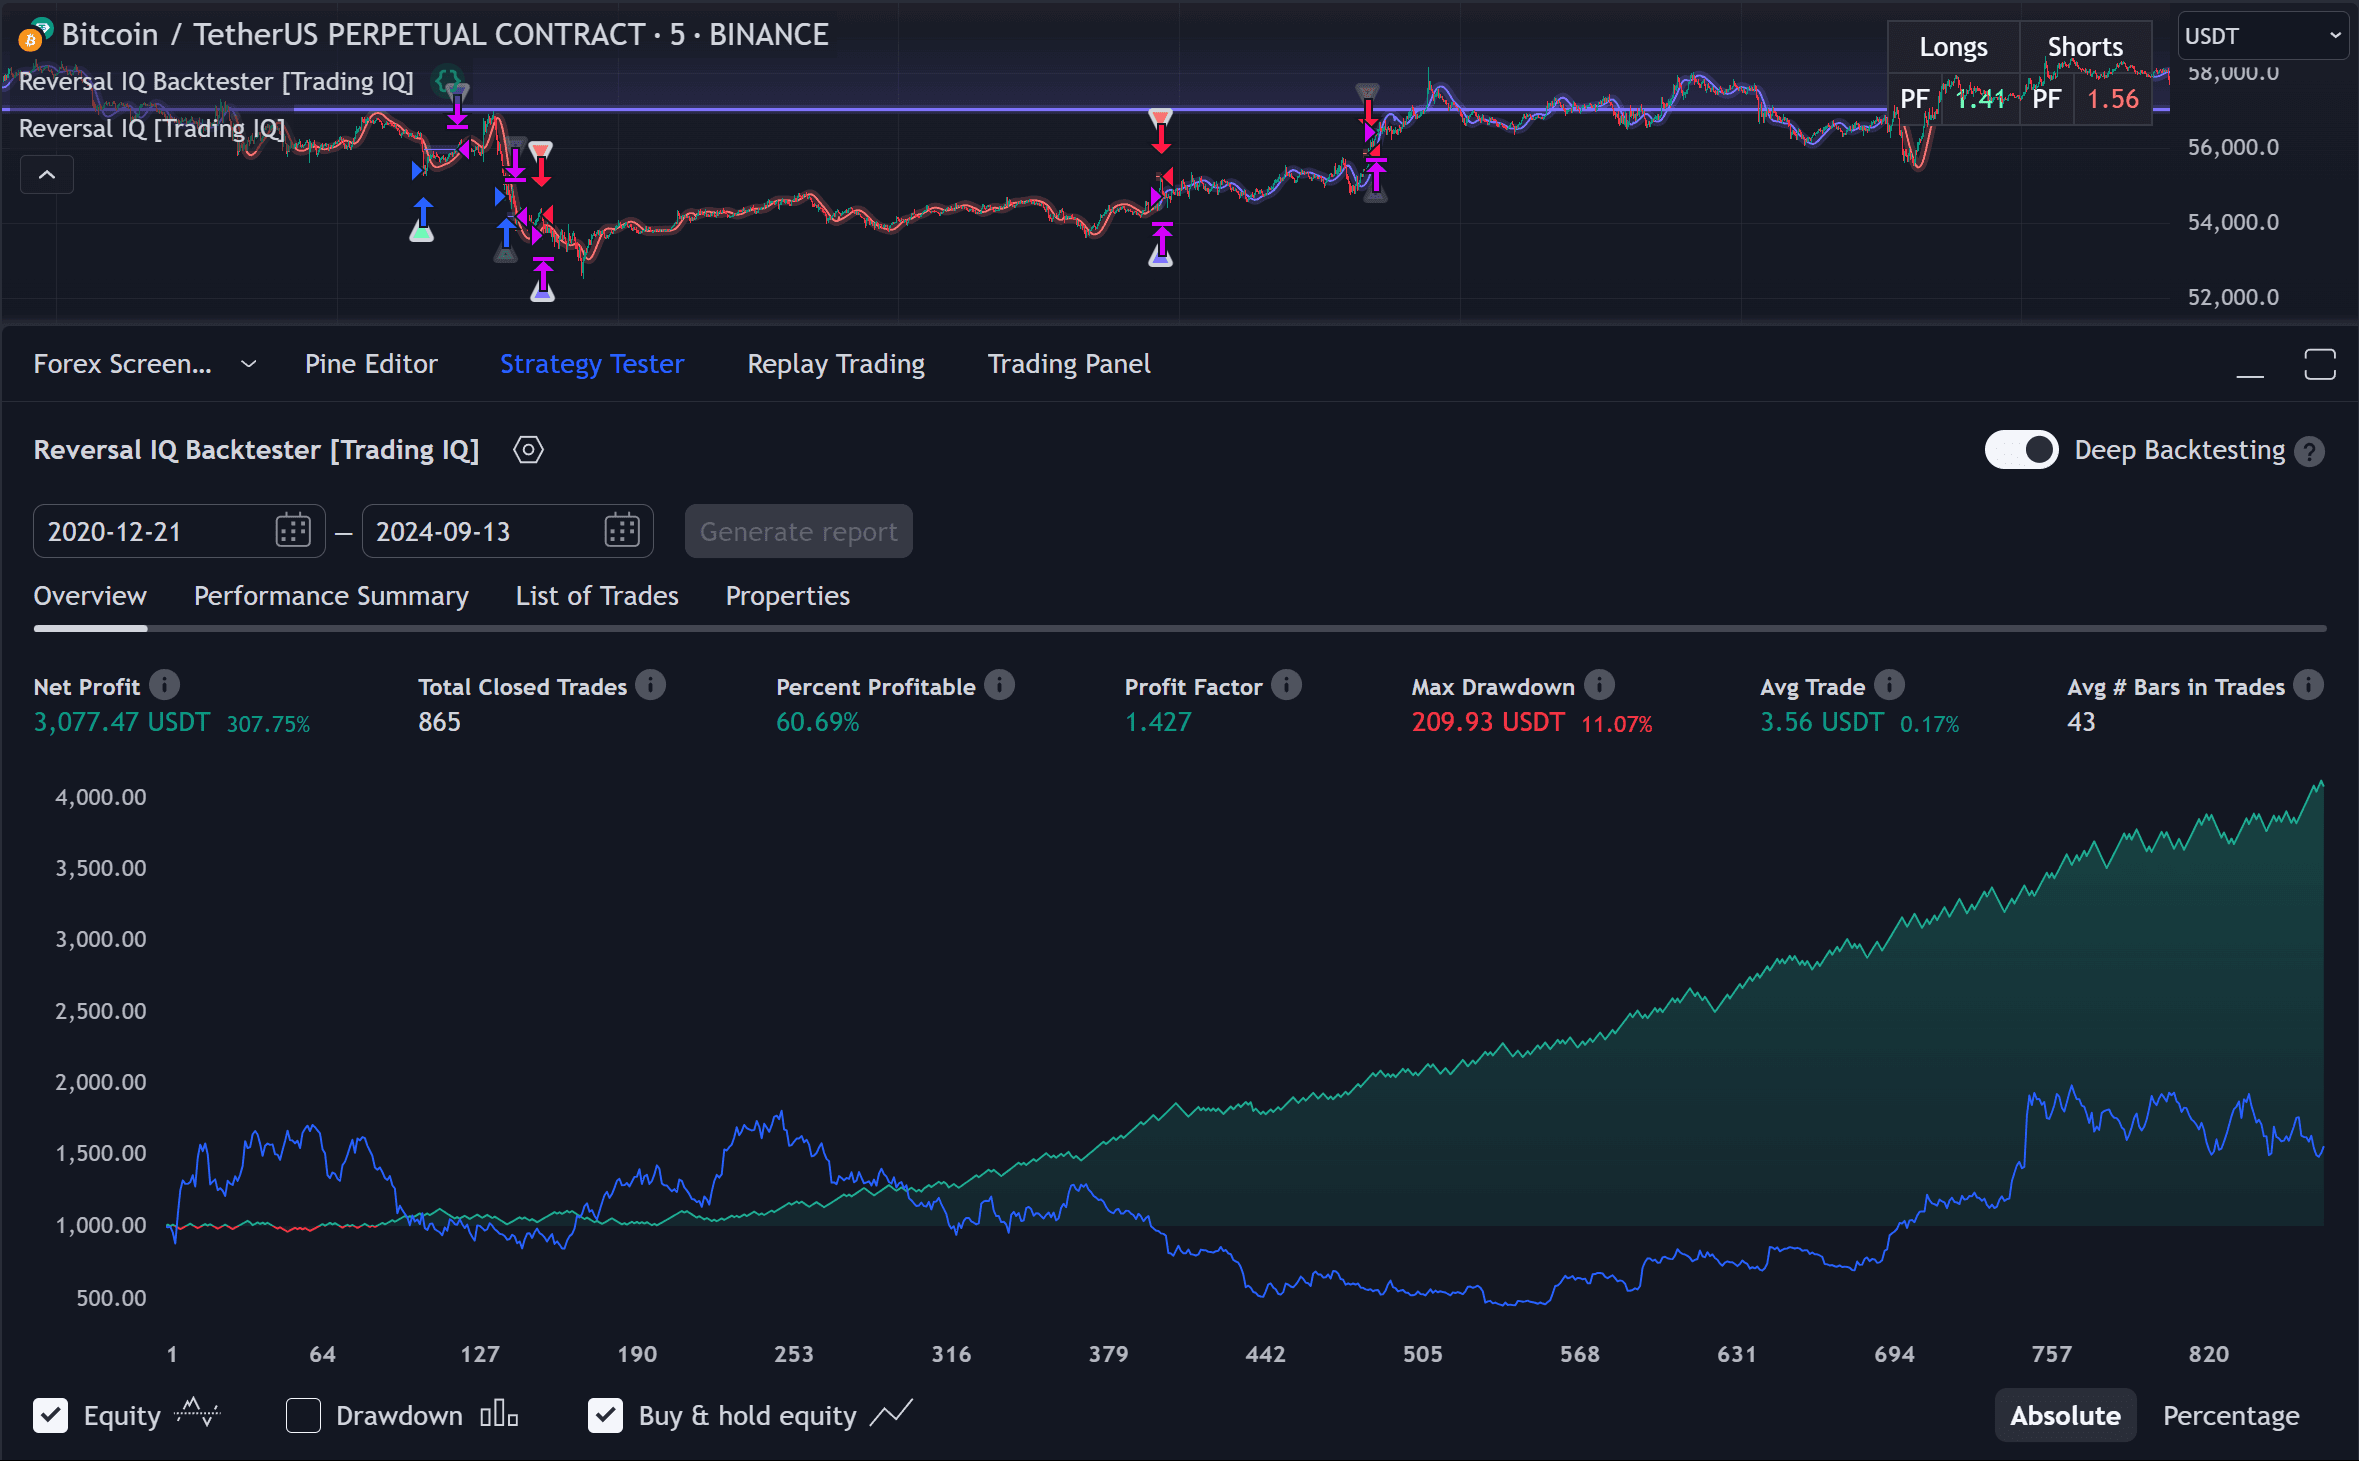This screenshot has width=2359, height=1461.
Task: Open the Replay Trading tab
Action: coord(836,364)
